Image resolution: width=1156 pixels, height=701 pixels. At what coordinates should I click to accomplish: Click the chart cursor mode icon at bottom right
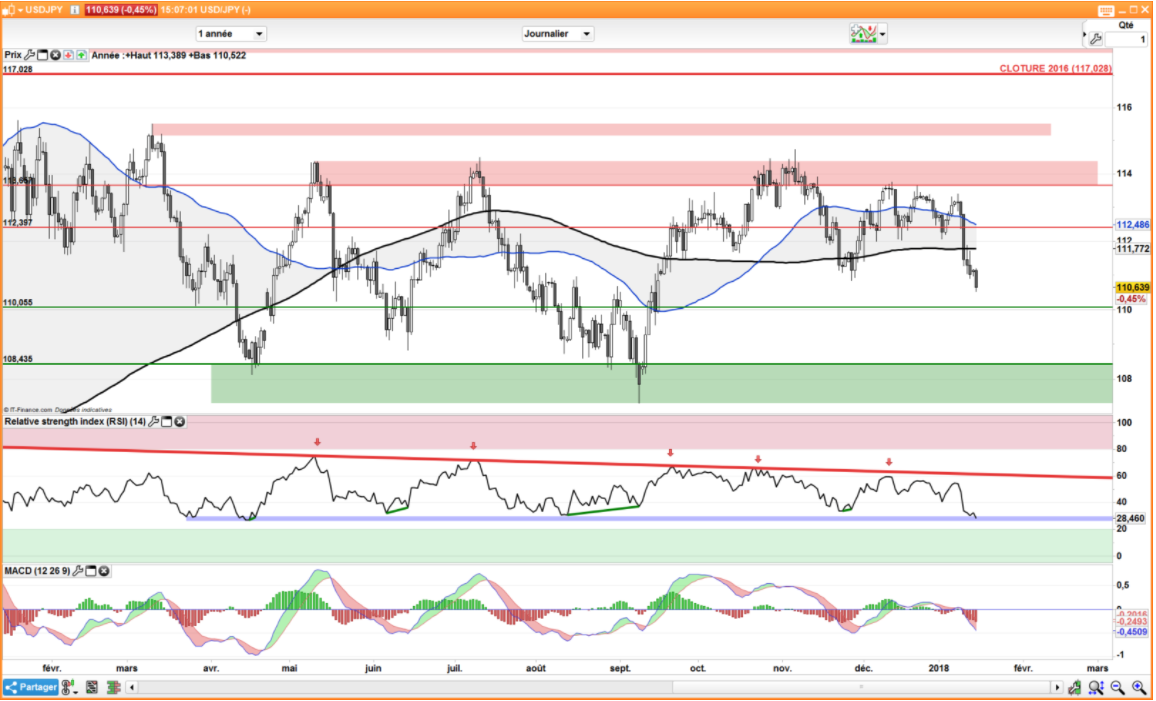click(1075, 688)
